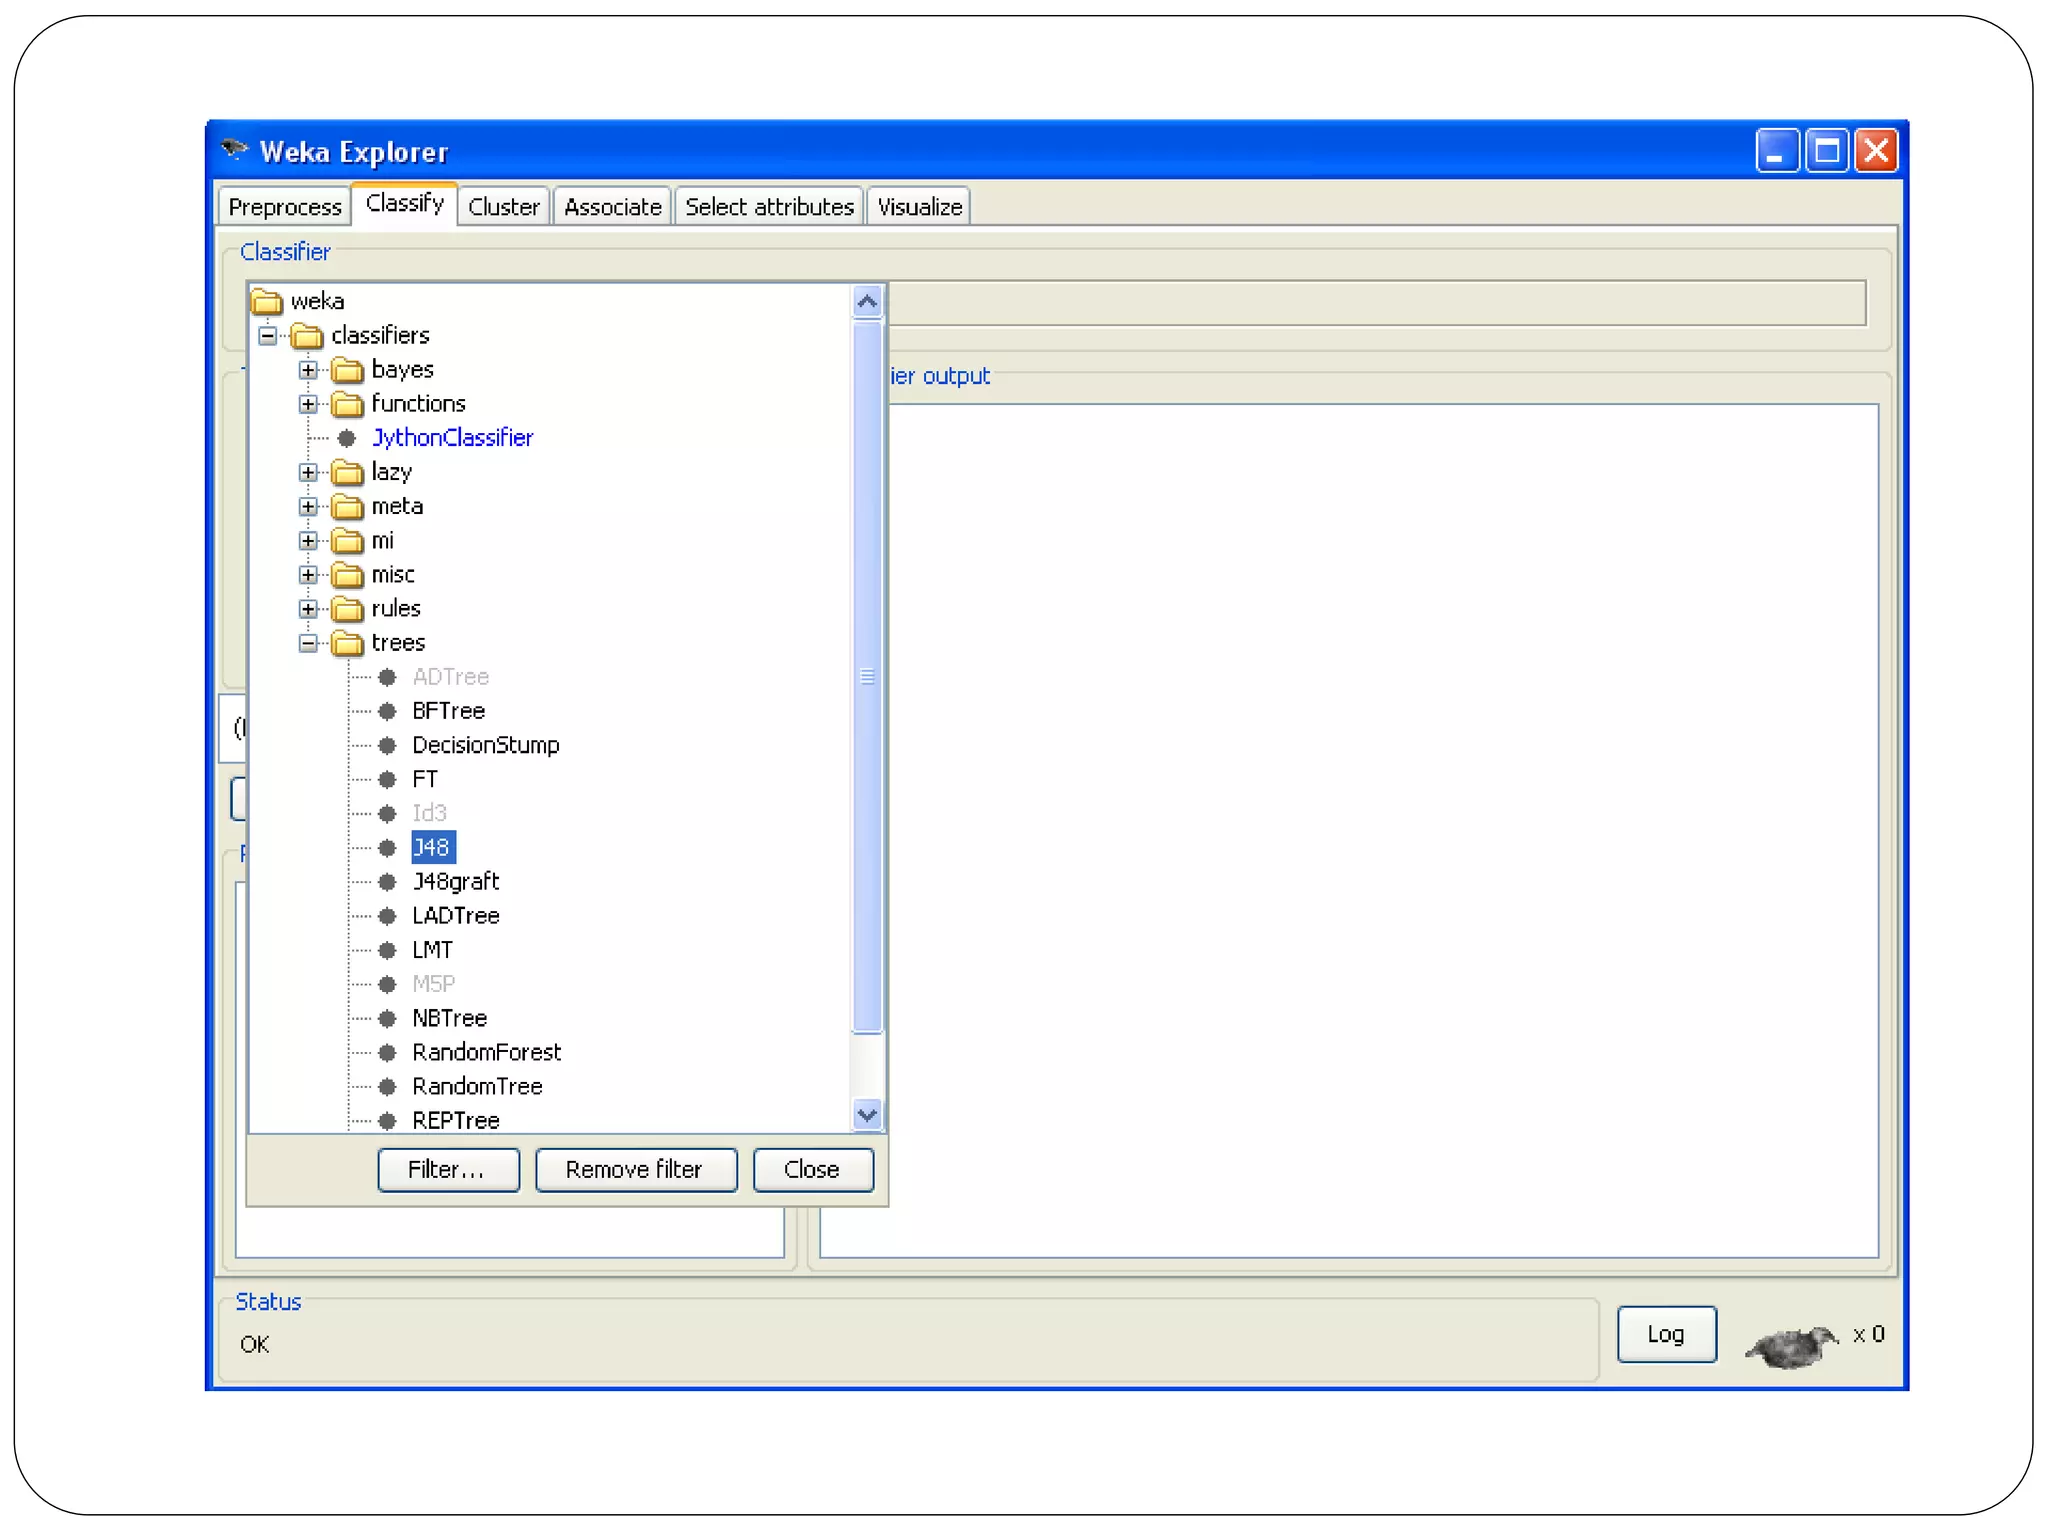Click the Weka bird status icon
The width and height of the screenshot is (2048, 1536).
[x=1791, y=1346]
